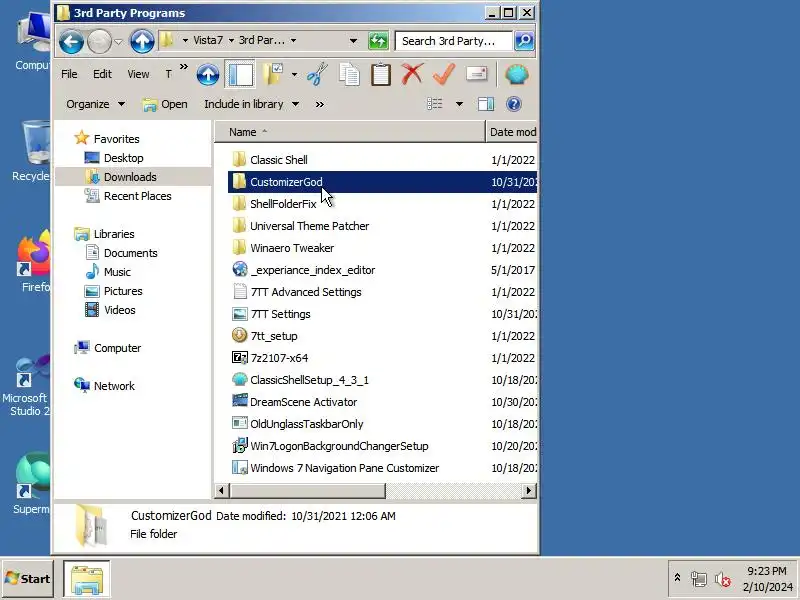Open the View menu
The height and width of the screenshot is (600, 800).
(138, 74)
